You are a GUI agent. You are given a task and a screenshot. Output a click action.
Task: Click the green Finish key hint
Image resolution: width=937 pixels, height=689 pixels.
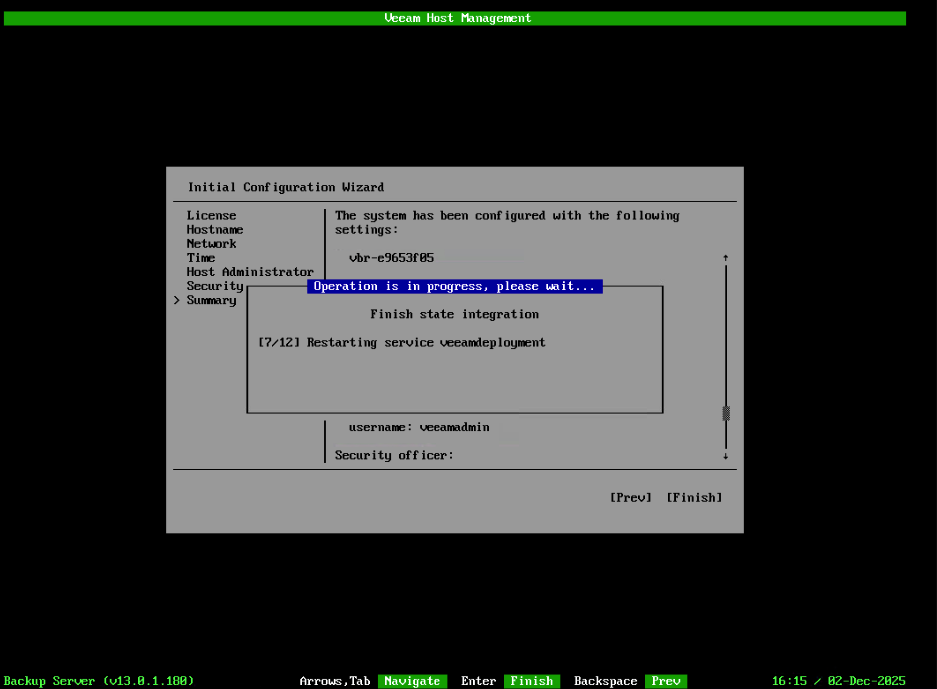[531, 681]
